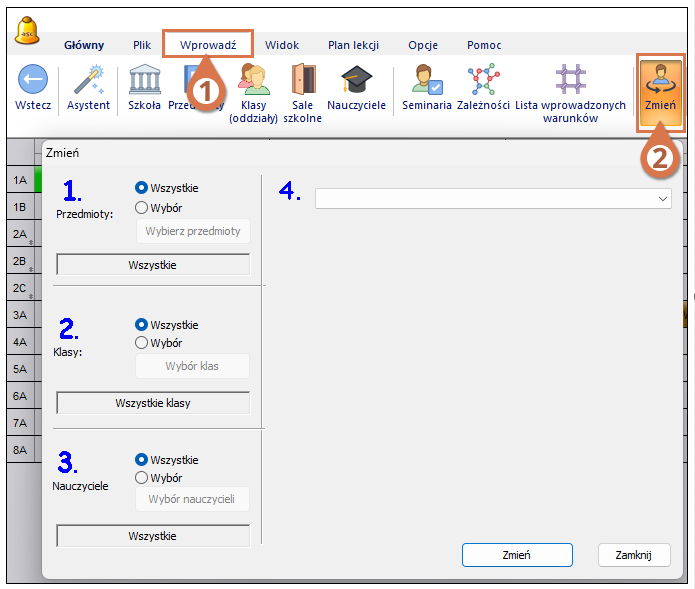Open Lista wprowadzonych warunków icon

point(570,80)
